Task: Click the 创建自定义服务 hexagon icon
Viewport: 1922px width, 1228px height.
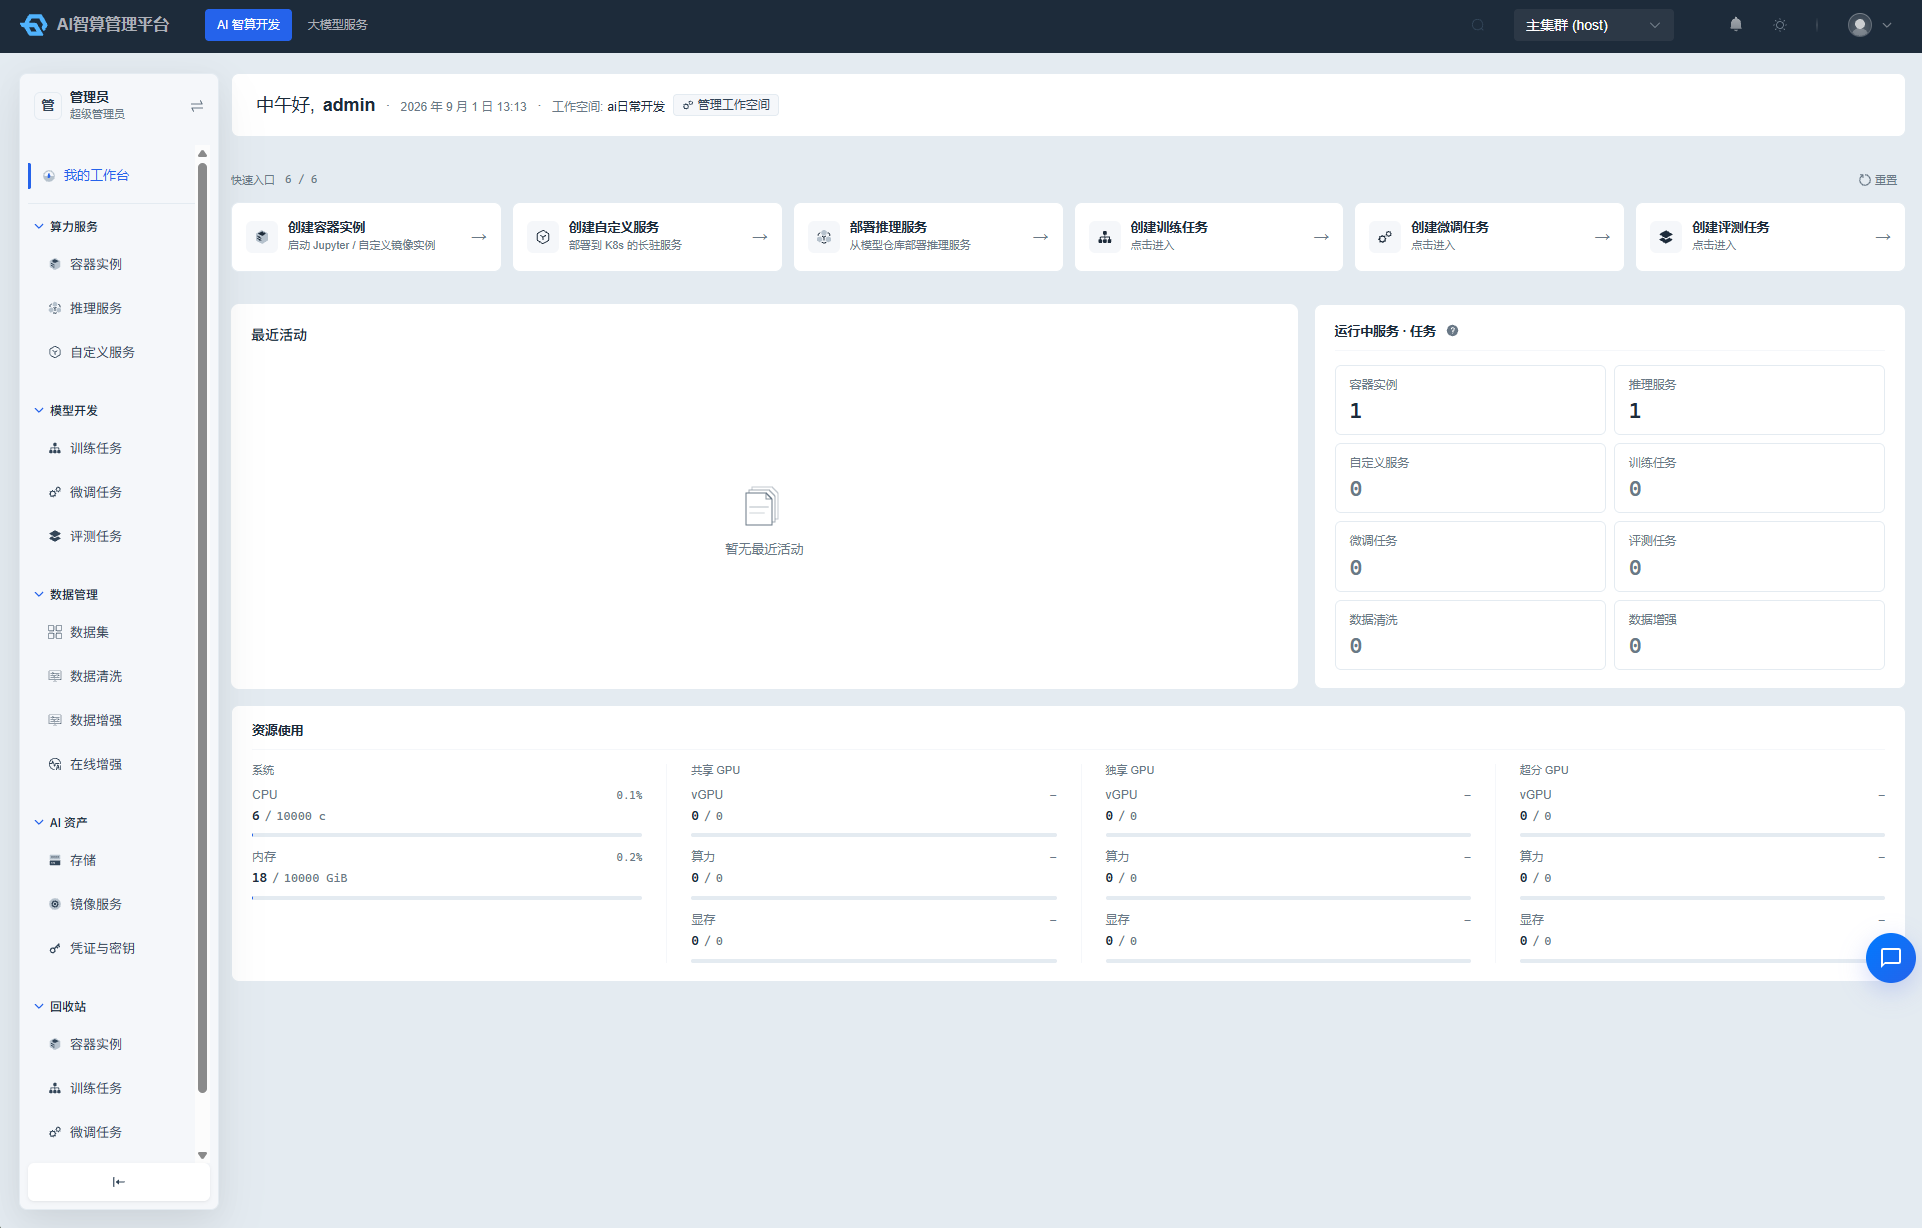Action: (x=543, y=237)
